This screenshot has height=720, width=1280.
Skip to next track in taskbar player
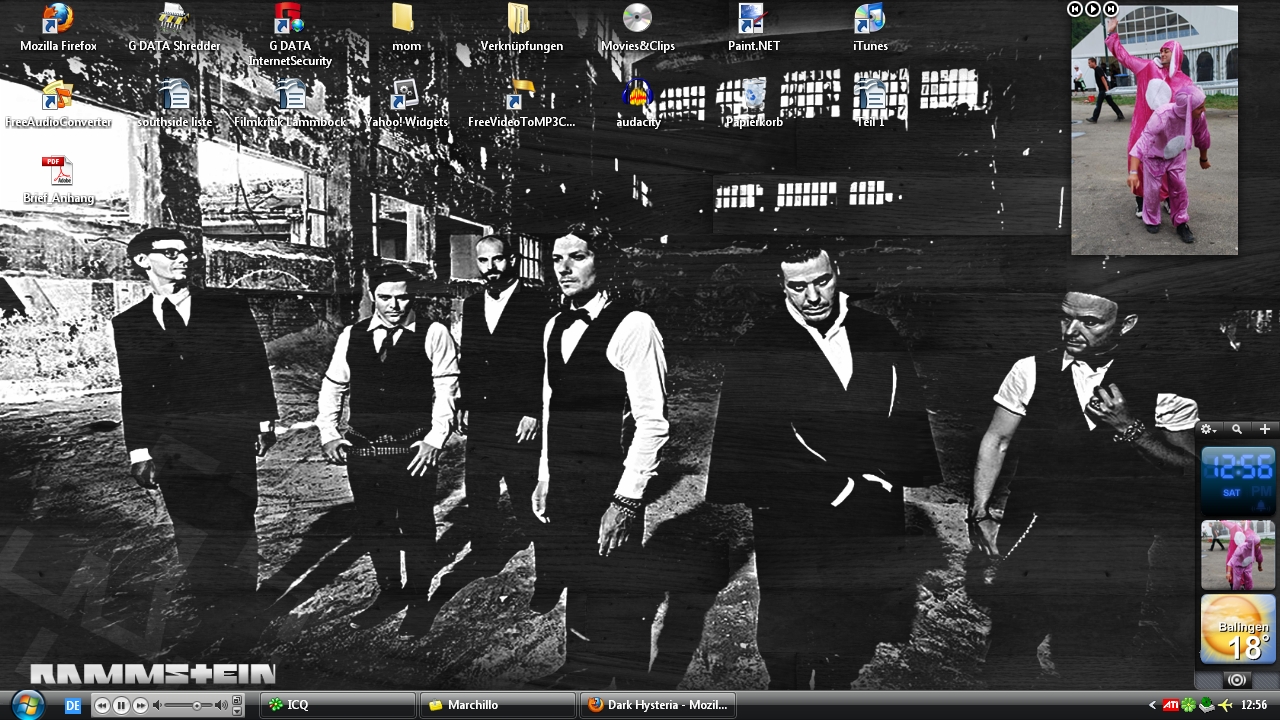(x=140, y=705)
